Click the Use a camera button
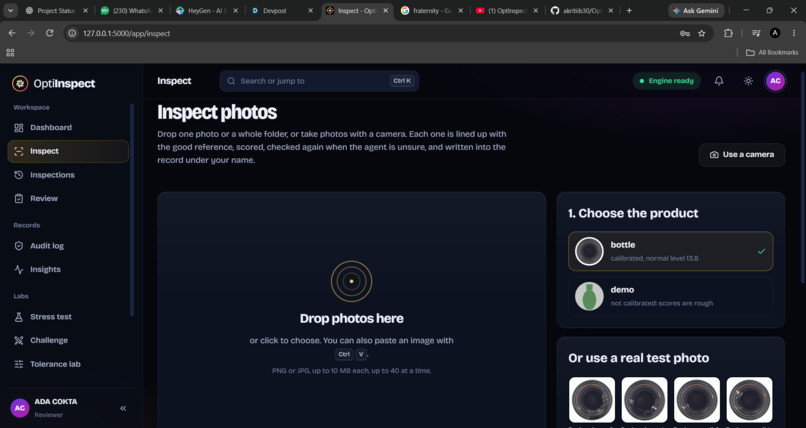The image size is (806, 428). (x=742, y=155)
